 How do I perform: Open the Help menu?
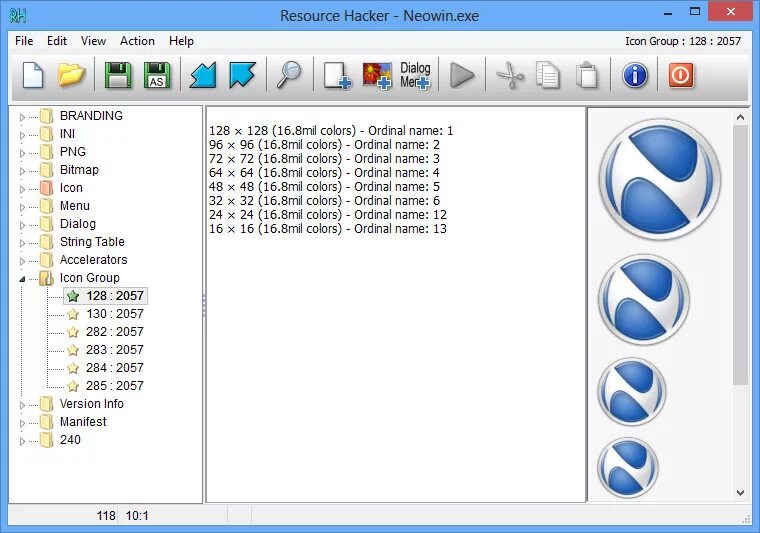click(x=181, y=41)
